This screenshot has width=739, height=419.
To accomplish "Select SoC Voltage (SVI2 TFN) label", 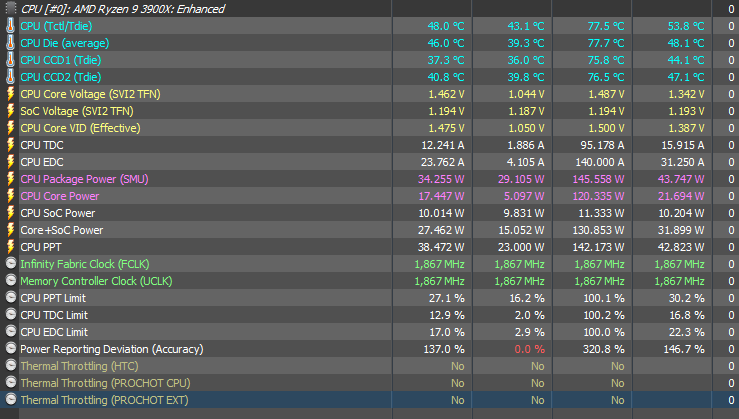I will [x=77, y=111].
